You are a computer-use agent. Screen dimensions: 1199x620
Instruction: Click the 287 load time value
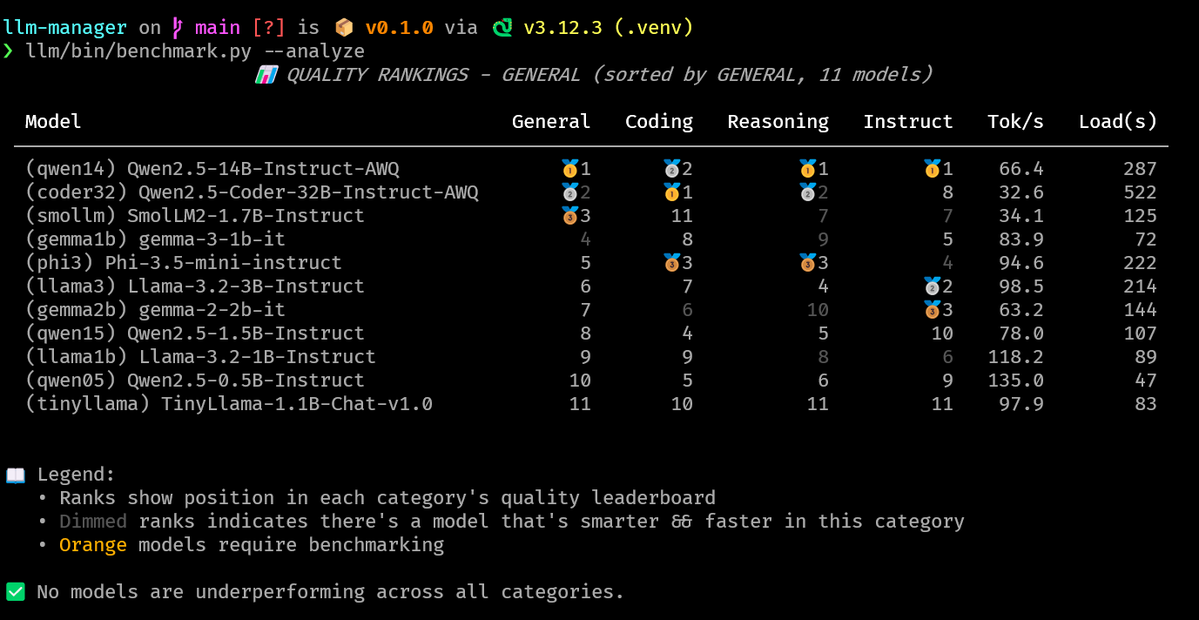(1140, 168)
